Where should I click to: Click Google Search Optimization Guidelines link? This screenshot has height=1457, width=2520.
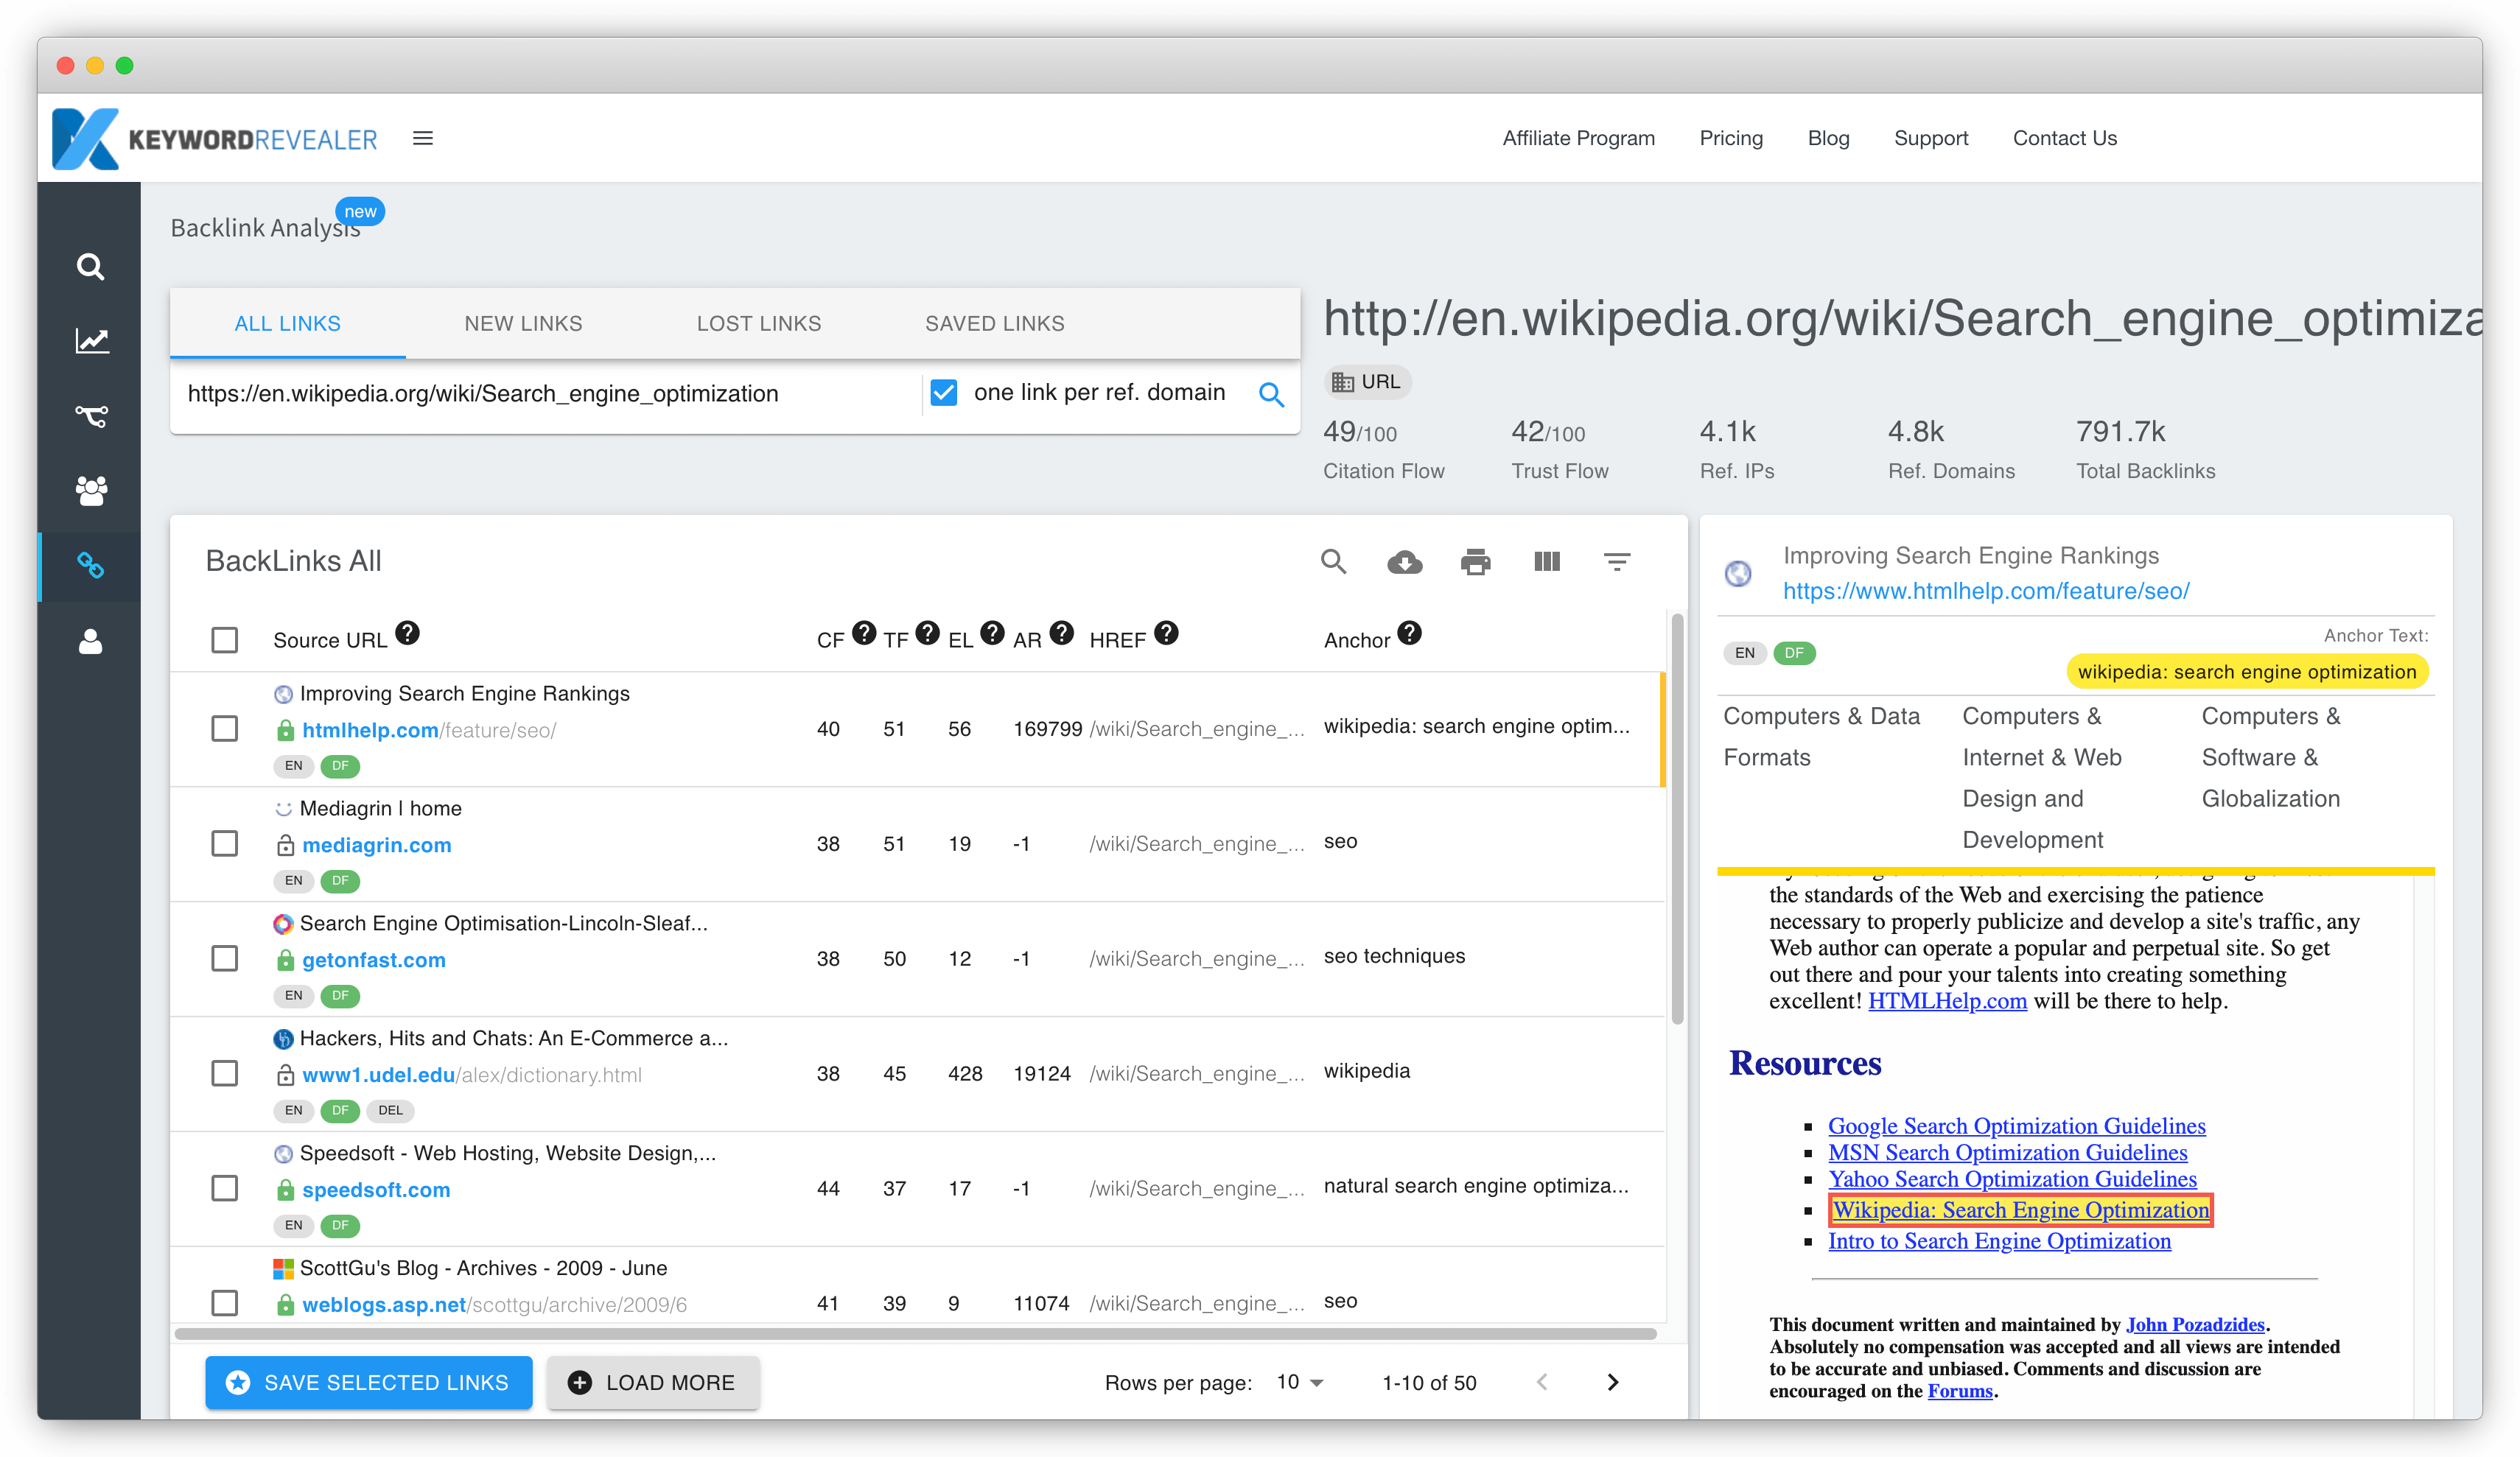[2016, 1126]
